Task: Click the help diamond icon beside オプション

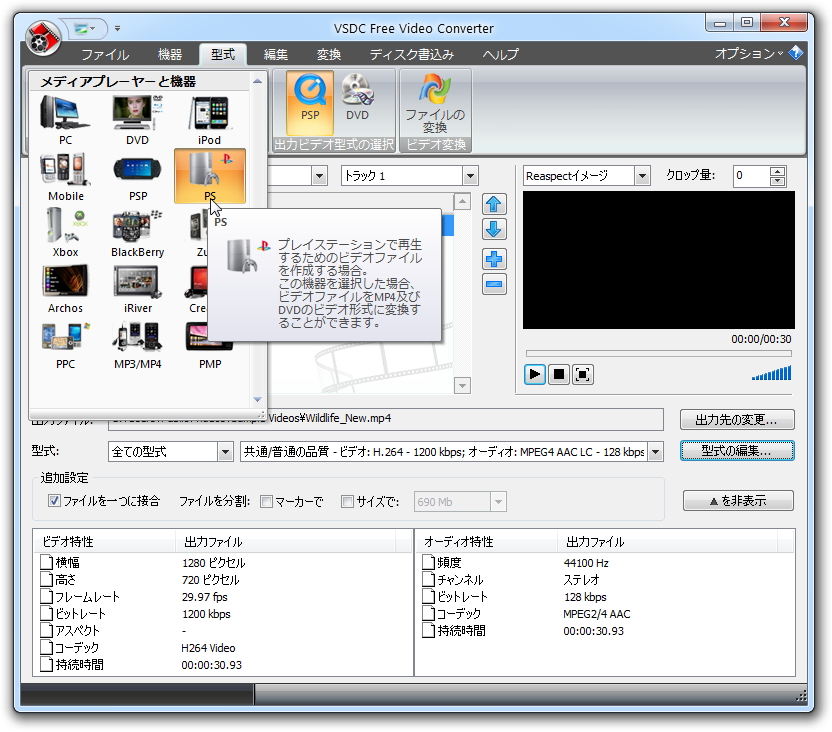Action: (x=796, y=53)
